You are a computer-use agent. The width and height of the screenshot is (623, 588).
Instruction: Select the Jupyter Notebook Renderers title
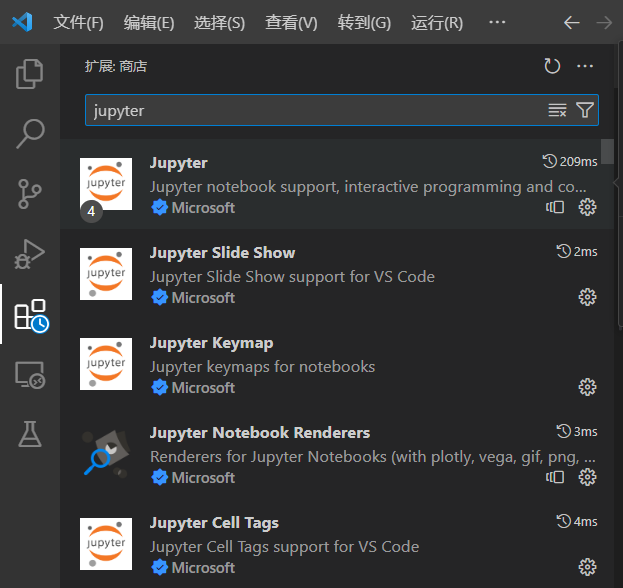pos(260,433)
